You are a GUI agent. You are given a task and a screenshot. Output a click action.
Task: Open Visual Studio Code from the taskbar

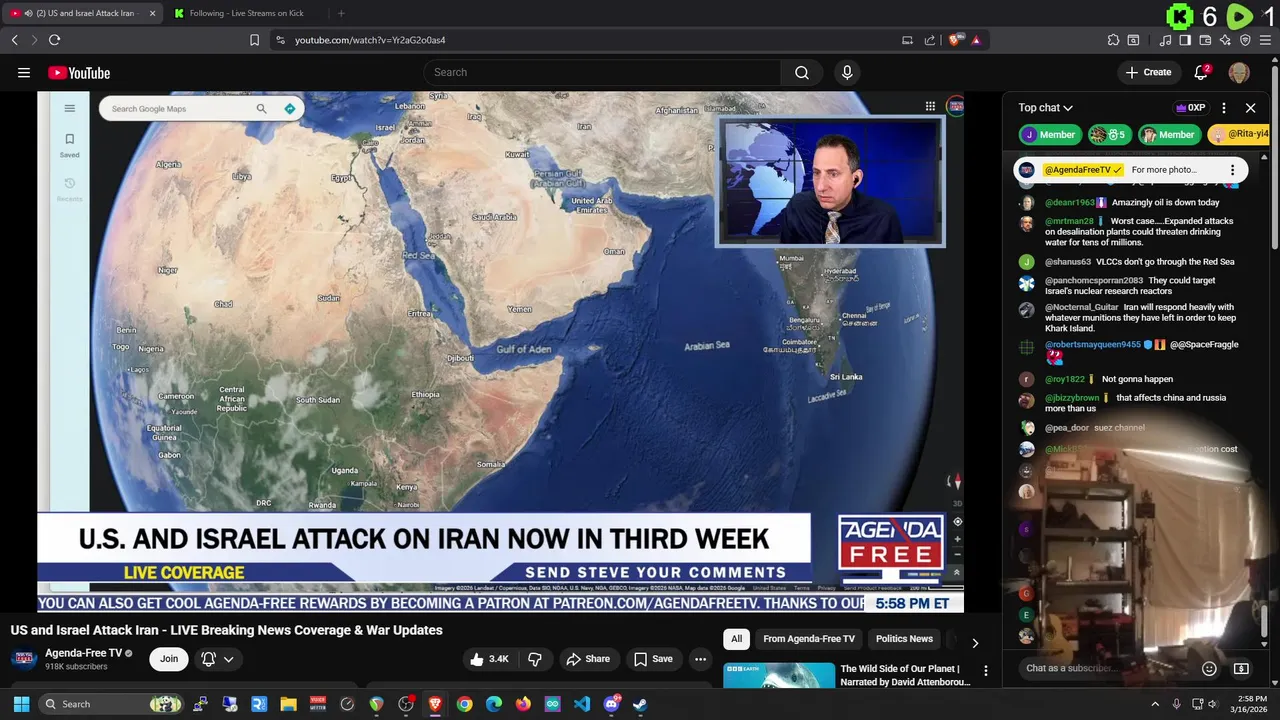[x=582, y=704]
